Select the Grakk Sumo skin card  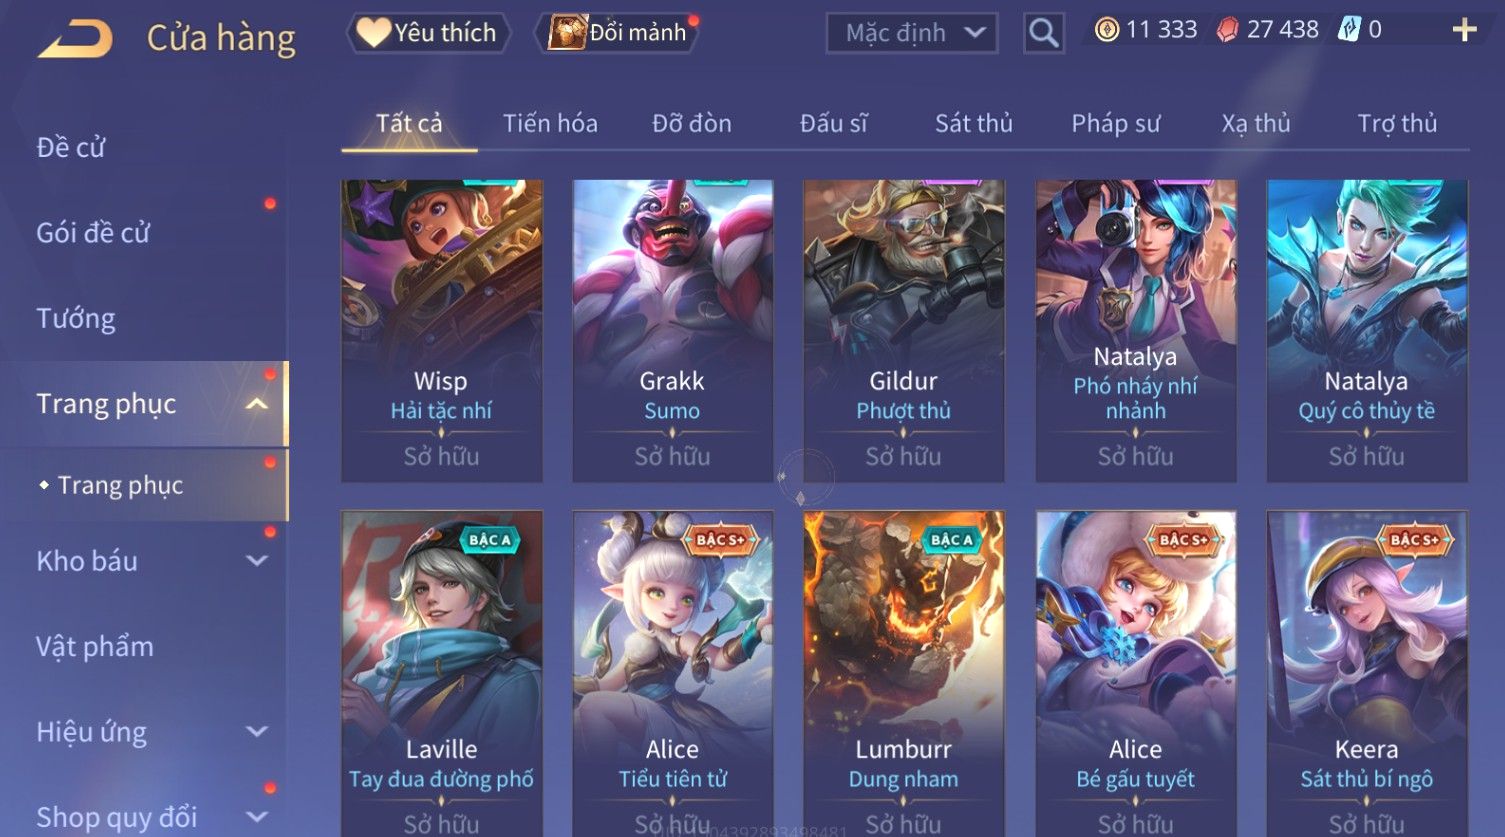pos(672,331)
